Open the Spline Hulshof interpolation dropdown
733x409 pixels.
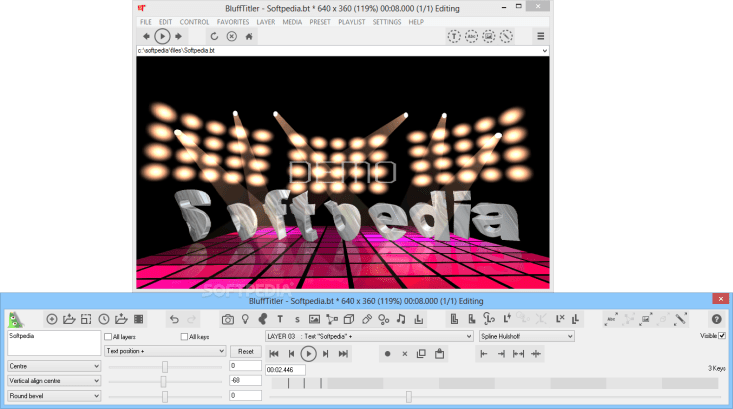527,336
